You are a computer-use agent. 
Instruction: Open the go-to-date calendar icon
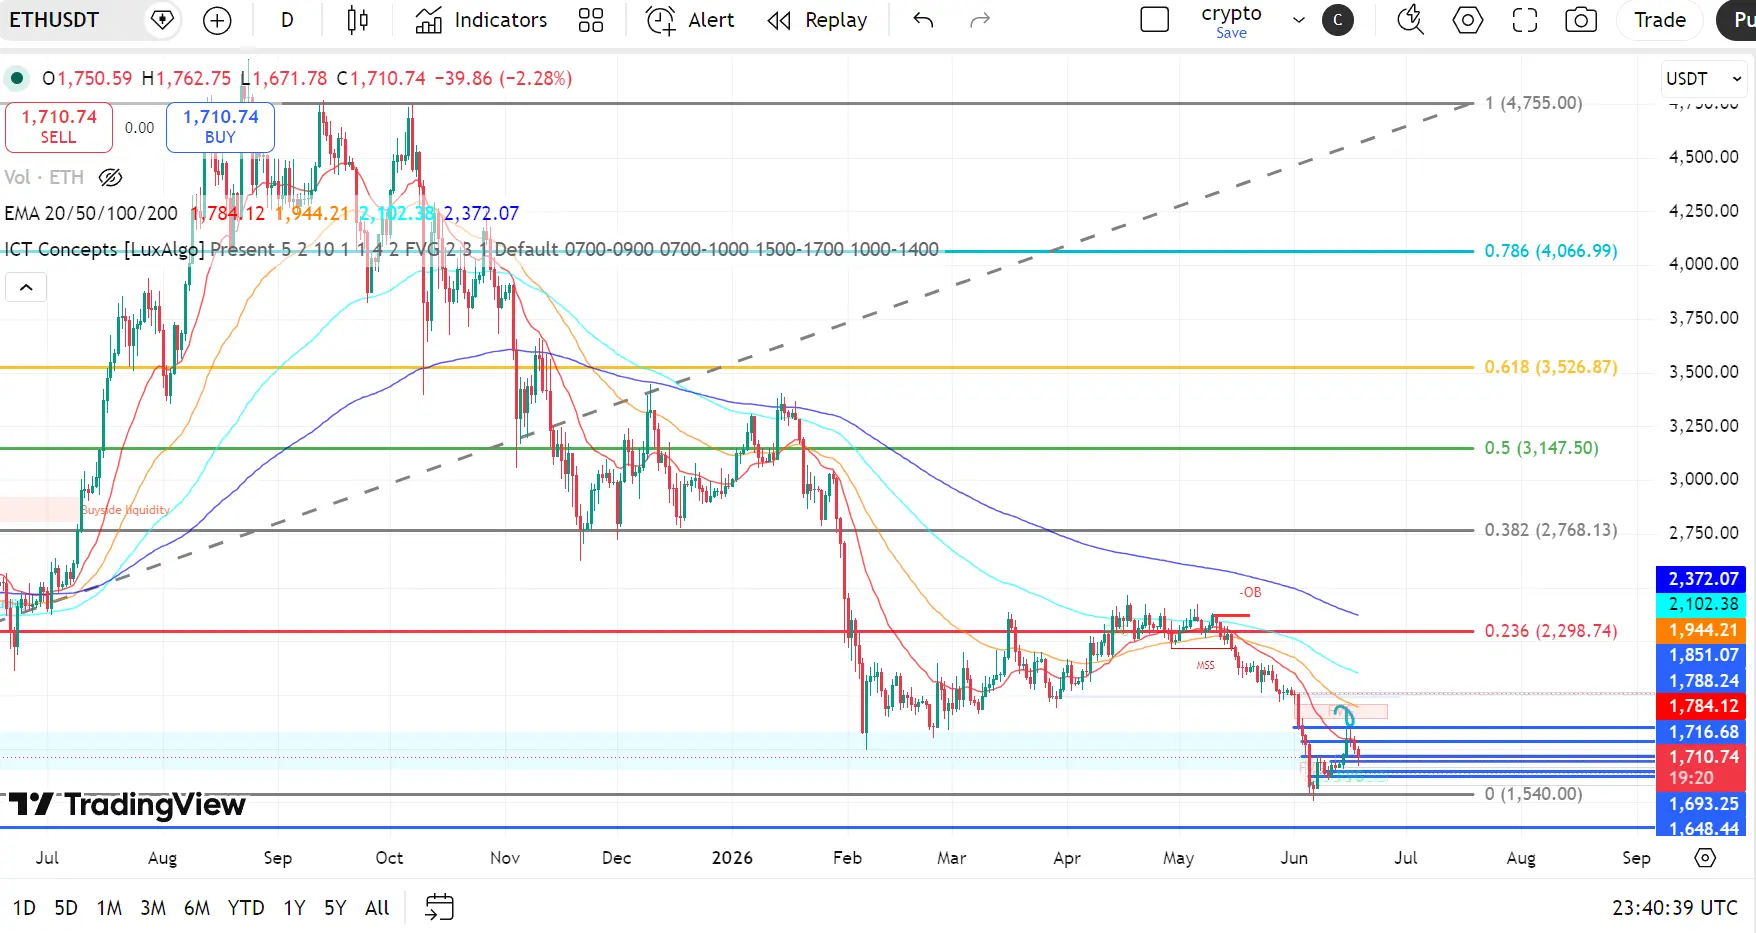click(440, 907)
